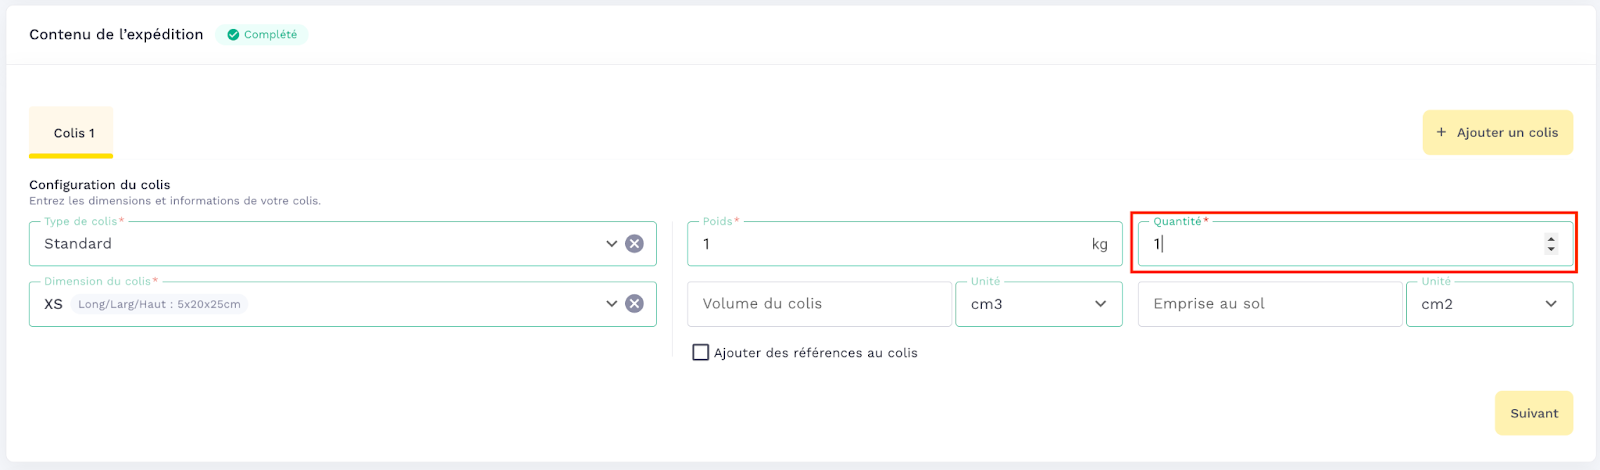
Task: Select the Colis 1 tab
Action: coord(74,133)
